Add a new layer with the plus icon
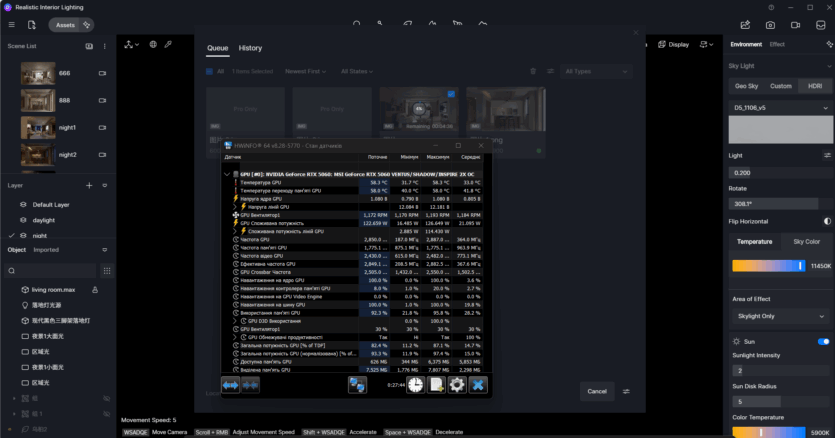The image size is (835, 438). pyautogui.click(x=89, y=185)
